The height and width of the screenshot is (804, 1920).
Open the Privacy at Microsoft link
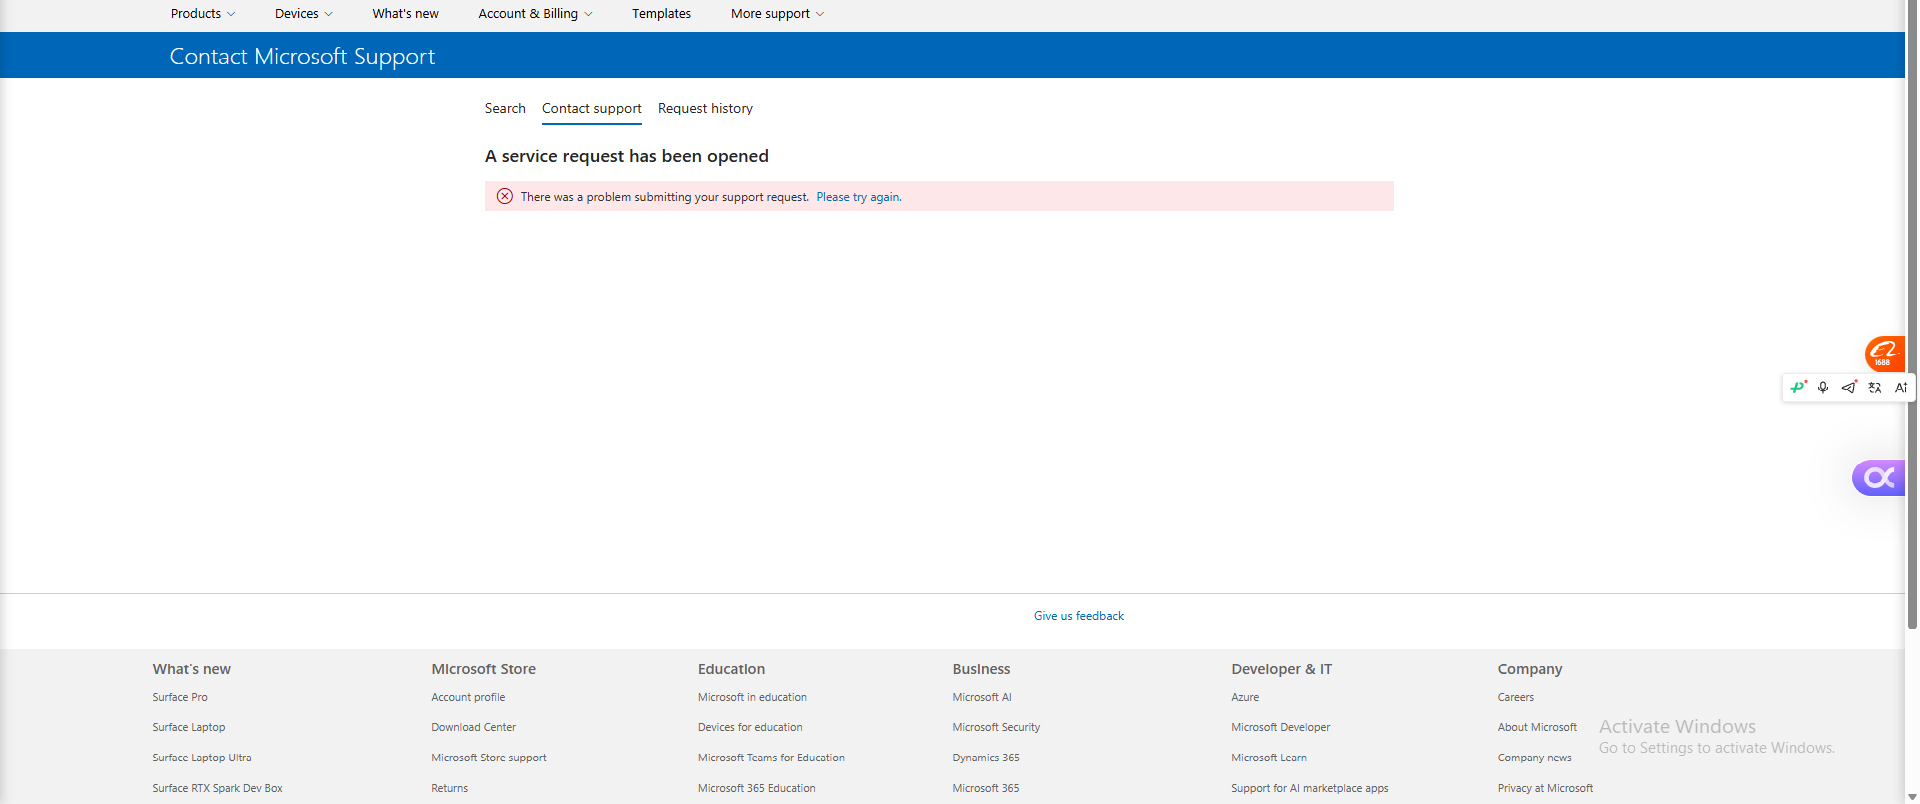point(1545,788)
